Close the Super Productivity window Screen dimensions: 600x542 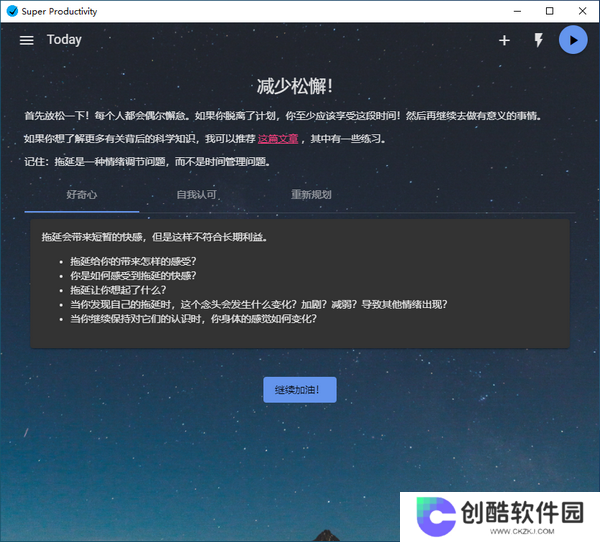[x=582, y=11]
